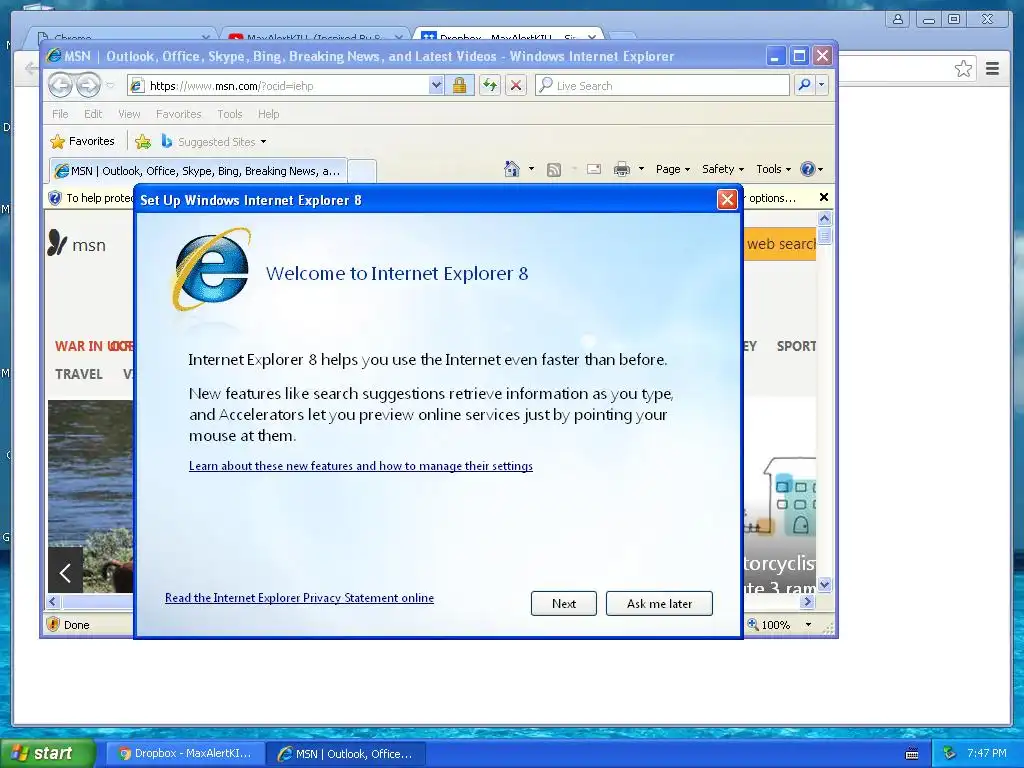Click the green Refresh arrows icon
The image size is (1024, 768).
(490, 86)
